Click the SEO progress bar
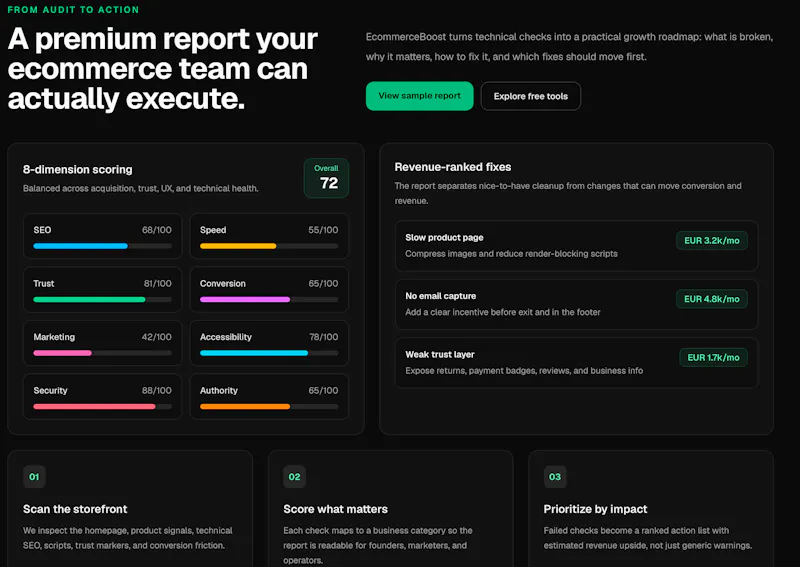 point(103,246)
